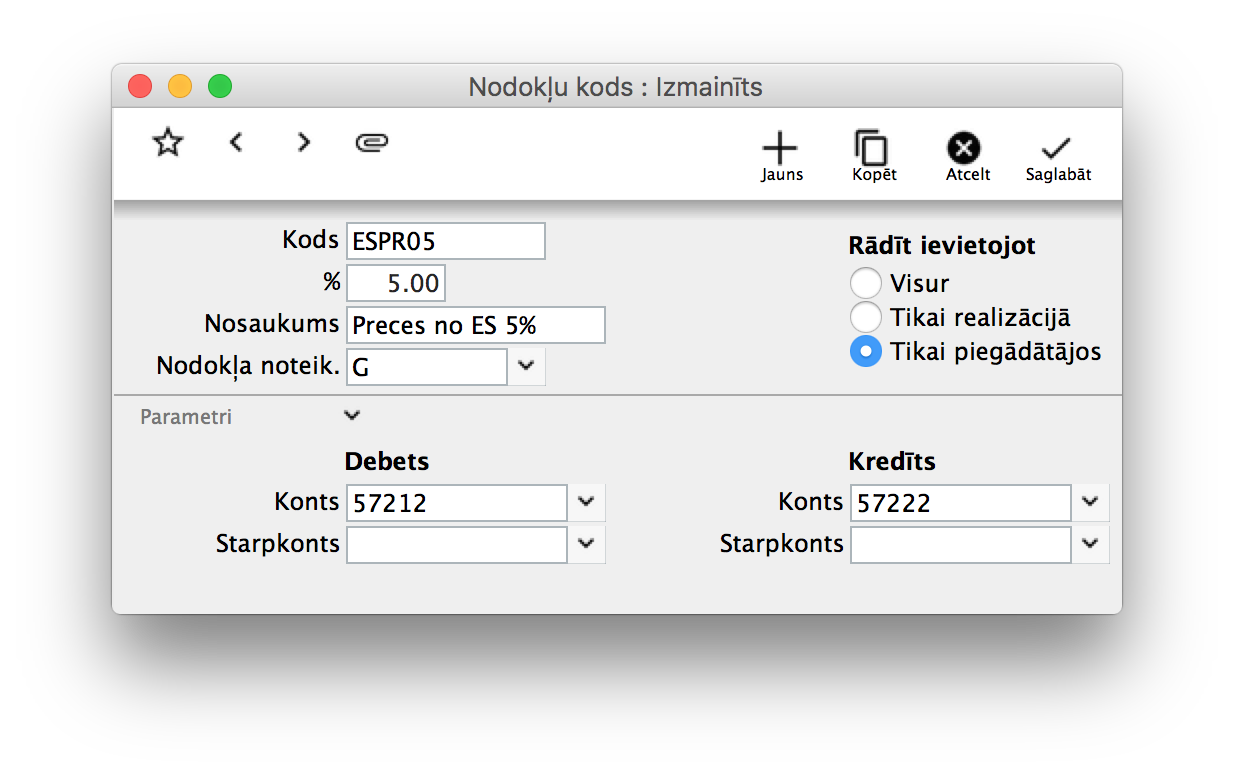This screenshot has height=774, width=1234.
Task: Expand the Parametri section chevron
Action: 351,415
